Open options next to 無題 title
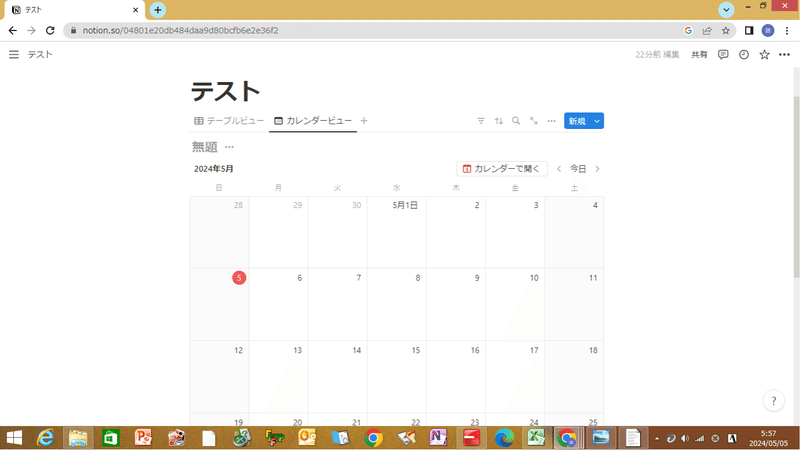This screenshot has width=800, height=450. 229,147
